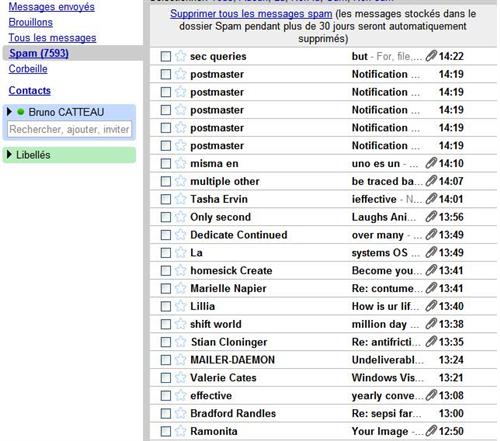Screen dimensions: 500x441
Task: Open message from Bradford Randles
Action: (x=323, y=413)
